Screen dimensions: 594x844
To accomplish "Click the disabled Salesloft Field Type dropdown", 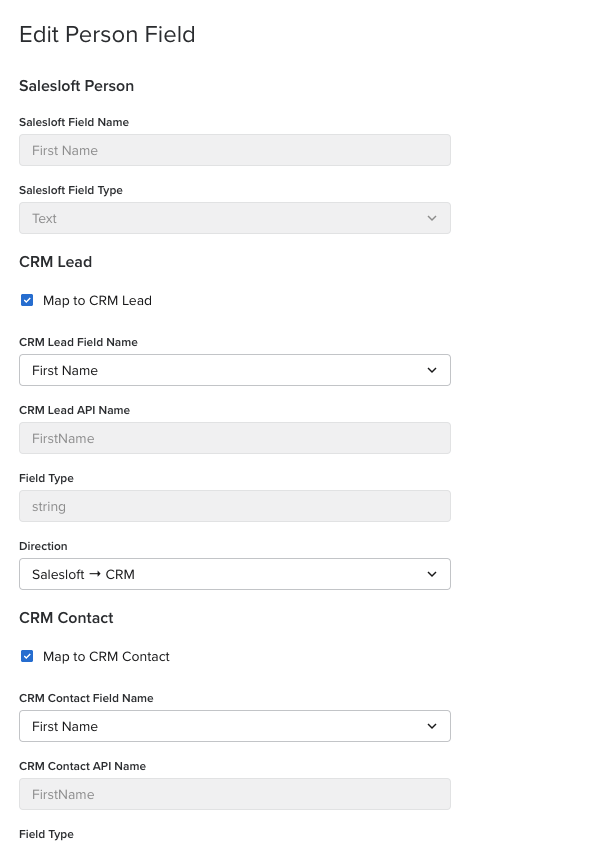I will 235,218.
